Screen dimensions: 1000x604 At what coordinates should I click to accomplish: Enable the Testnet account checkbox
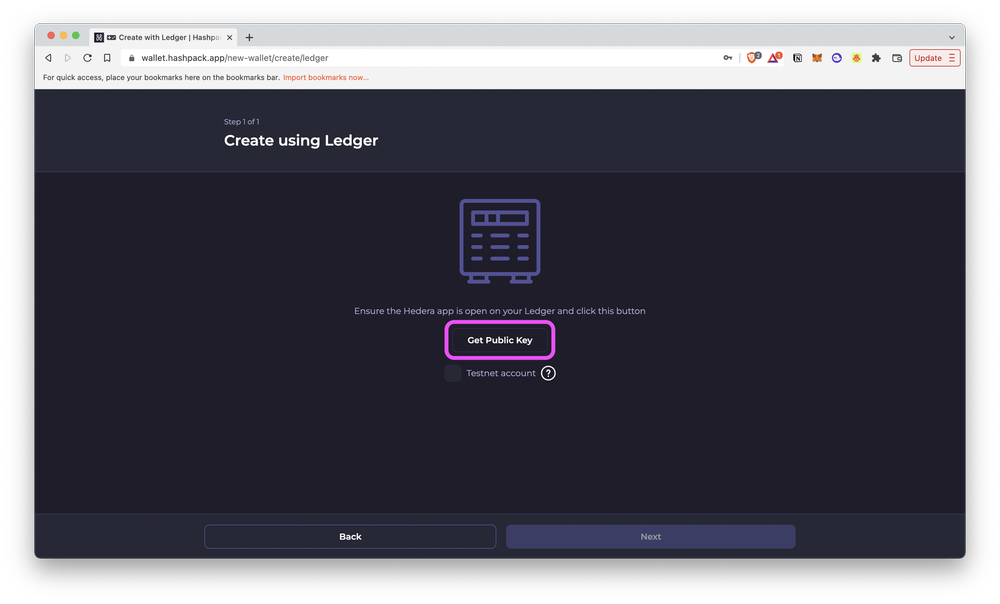coord(452,372)
